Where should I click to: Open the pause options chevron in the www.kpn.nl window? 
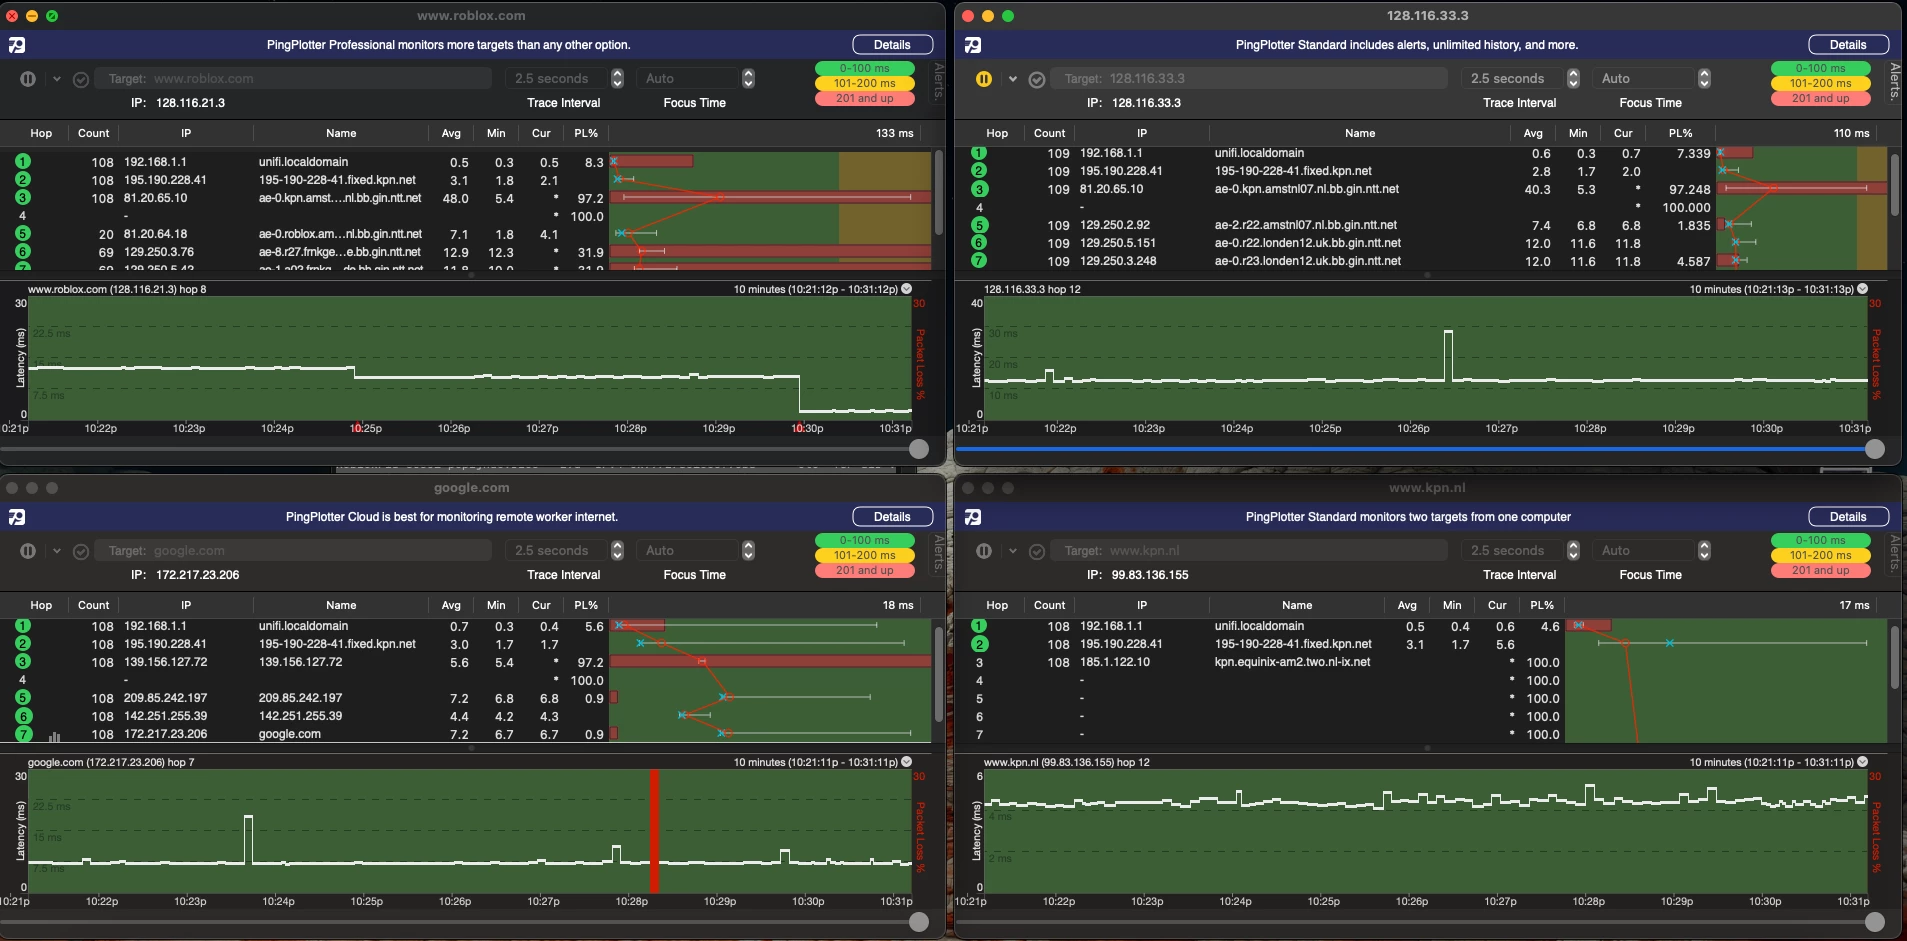click(x=1013, y=551)
